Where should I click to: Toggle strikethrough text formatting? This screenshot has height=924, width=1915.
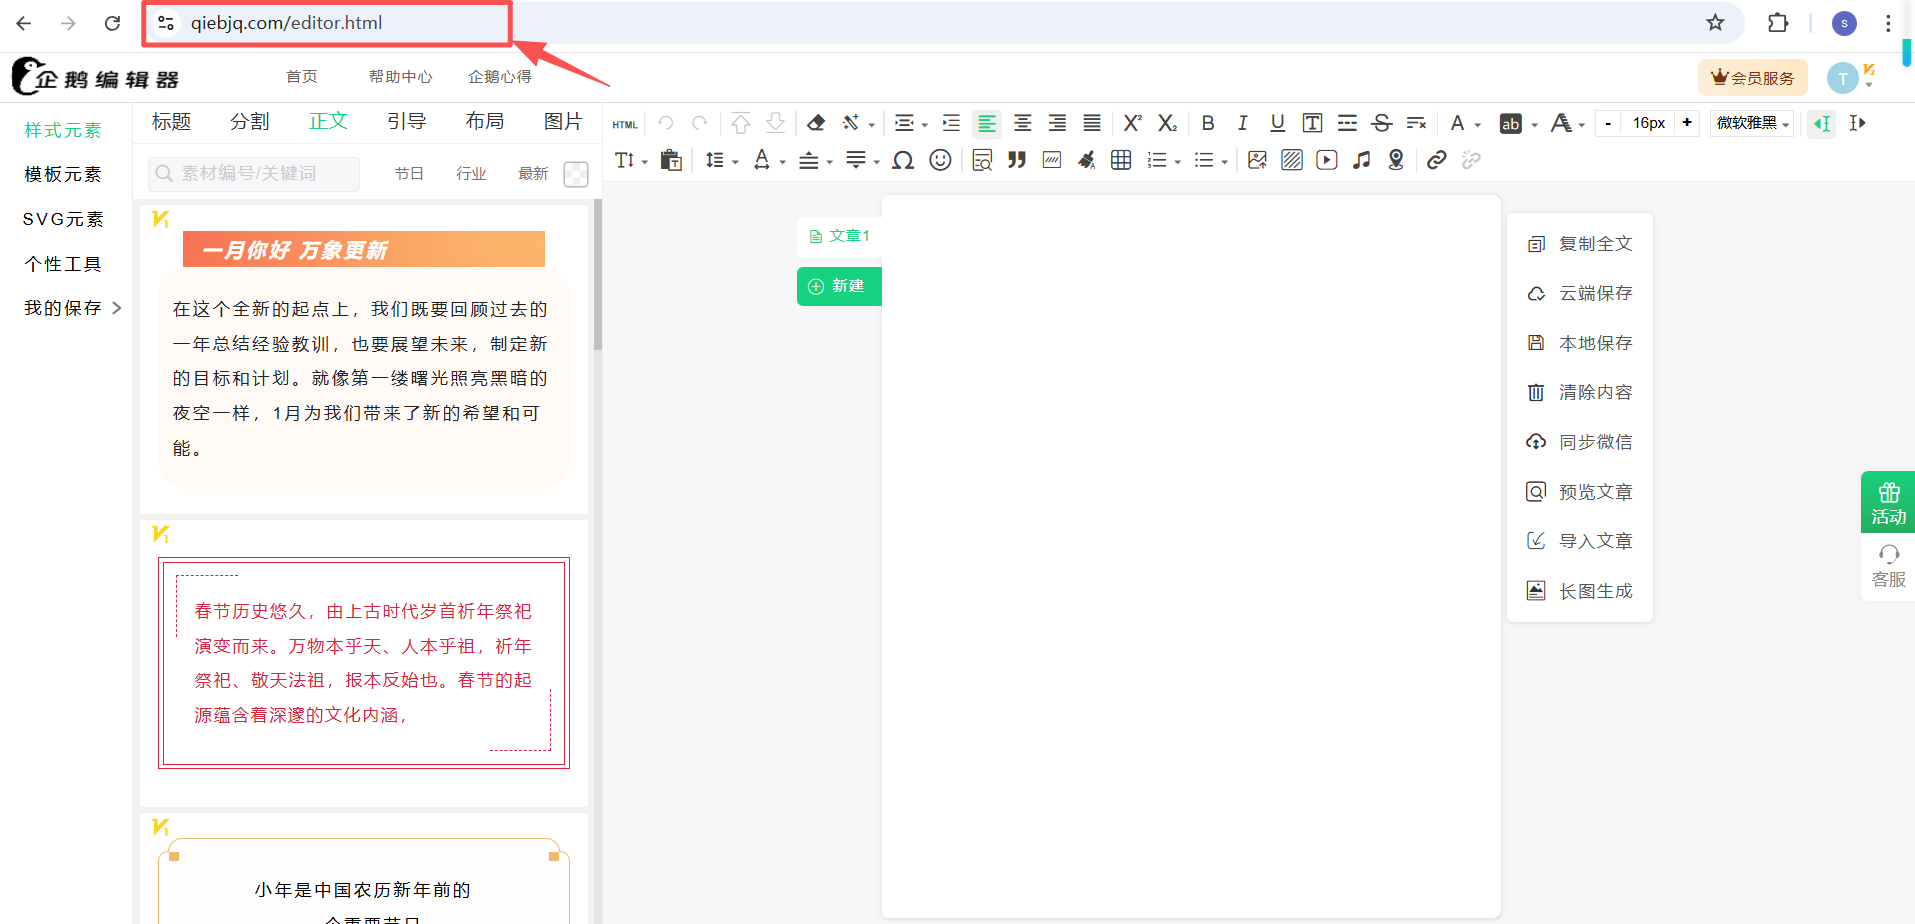coord(1381,123)
